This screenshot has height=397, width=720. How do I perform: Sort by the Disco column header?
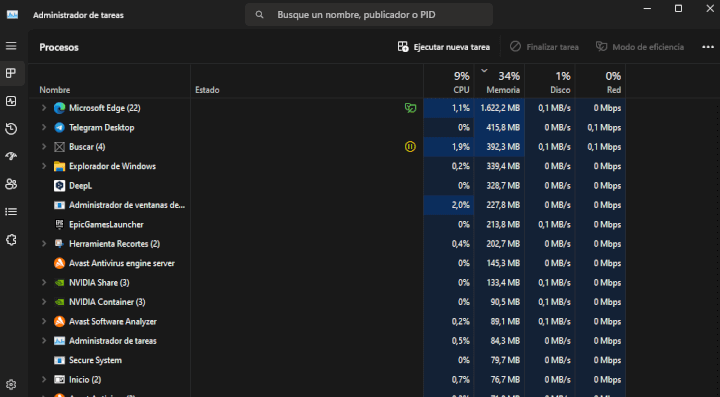tap(550, 82)
